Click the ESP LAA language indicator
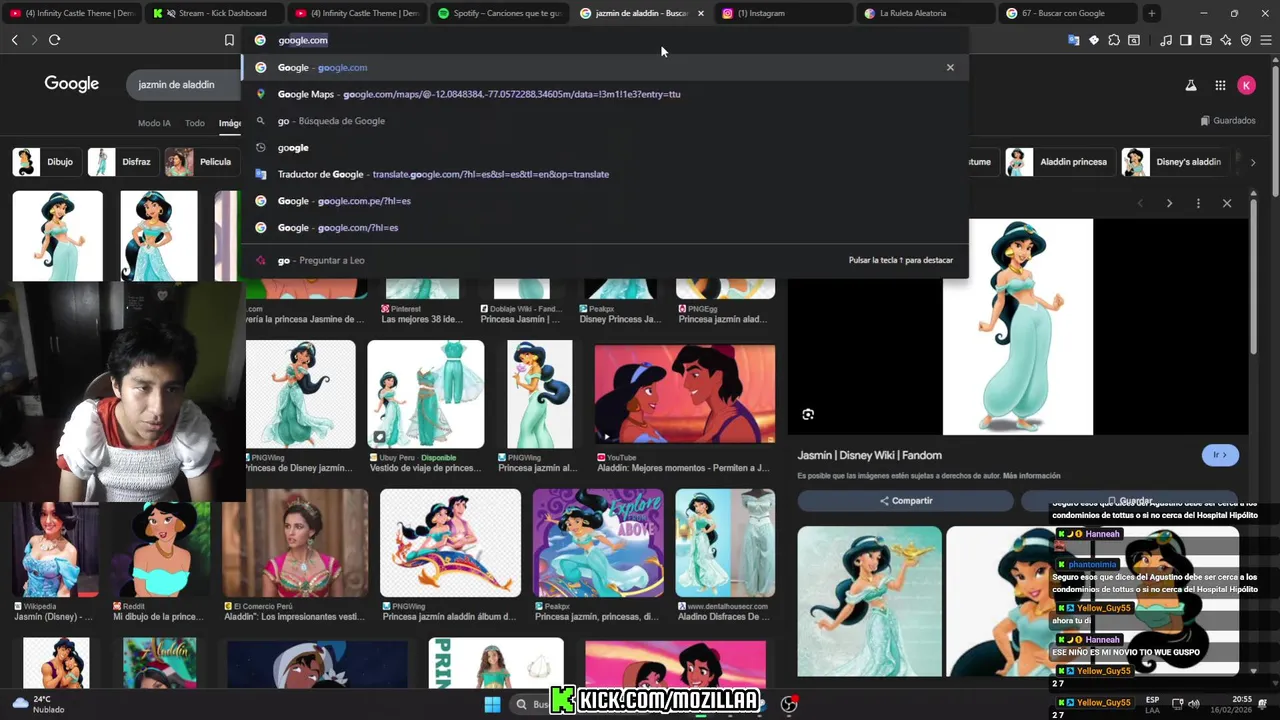Image resolution: width=1280 pixels, height=720 pixels. (x=1153, y=704)
